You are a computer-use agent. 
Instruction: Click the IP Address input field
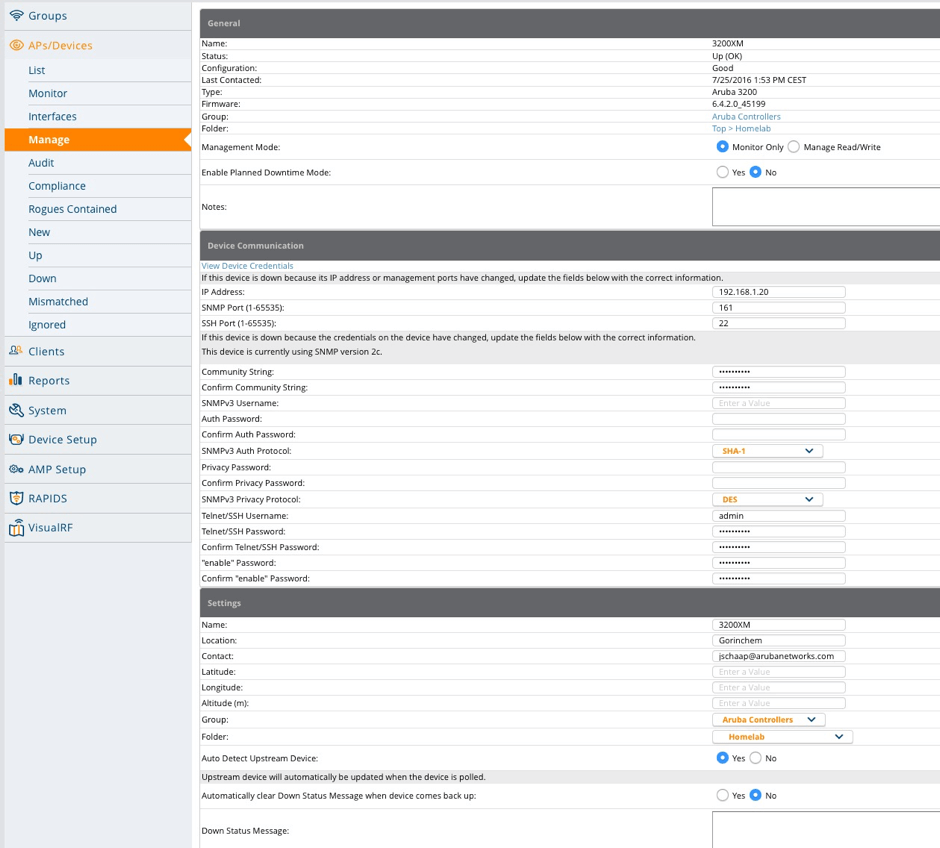pos(779,292)
